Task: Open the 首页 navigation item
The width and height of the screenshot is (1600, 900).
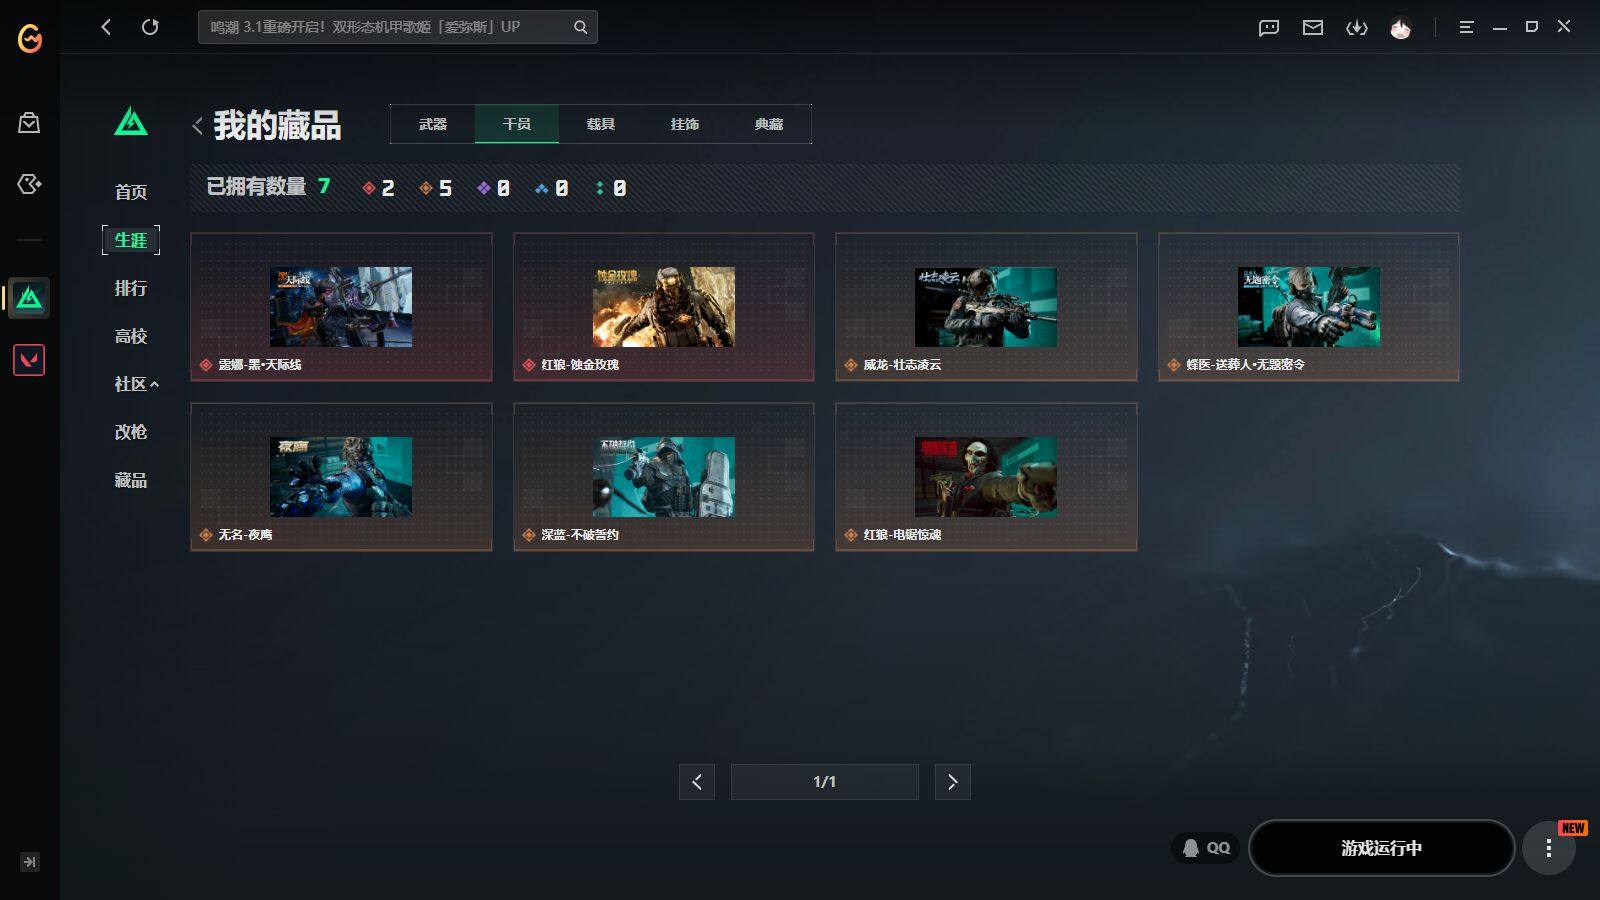Action: [x=131, y=192]
